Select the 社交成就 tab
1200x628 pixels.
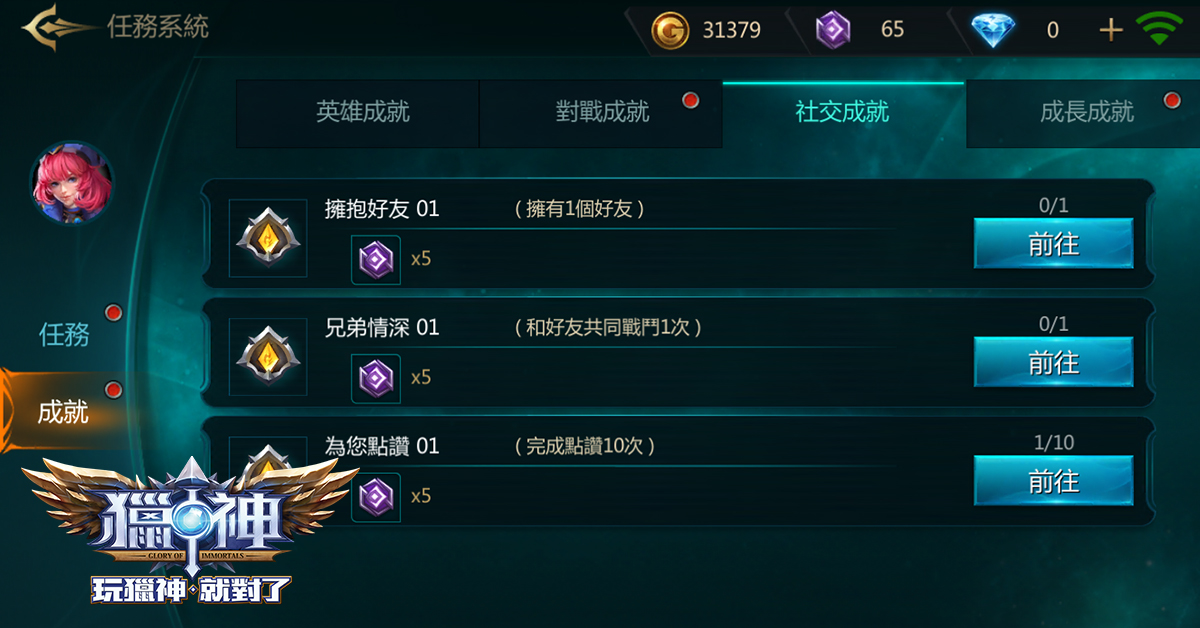click(x=843, y=113)
